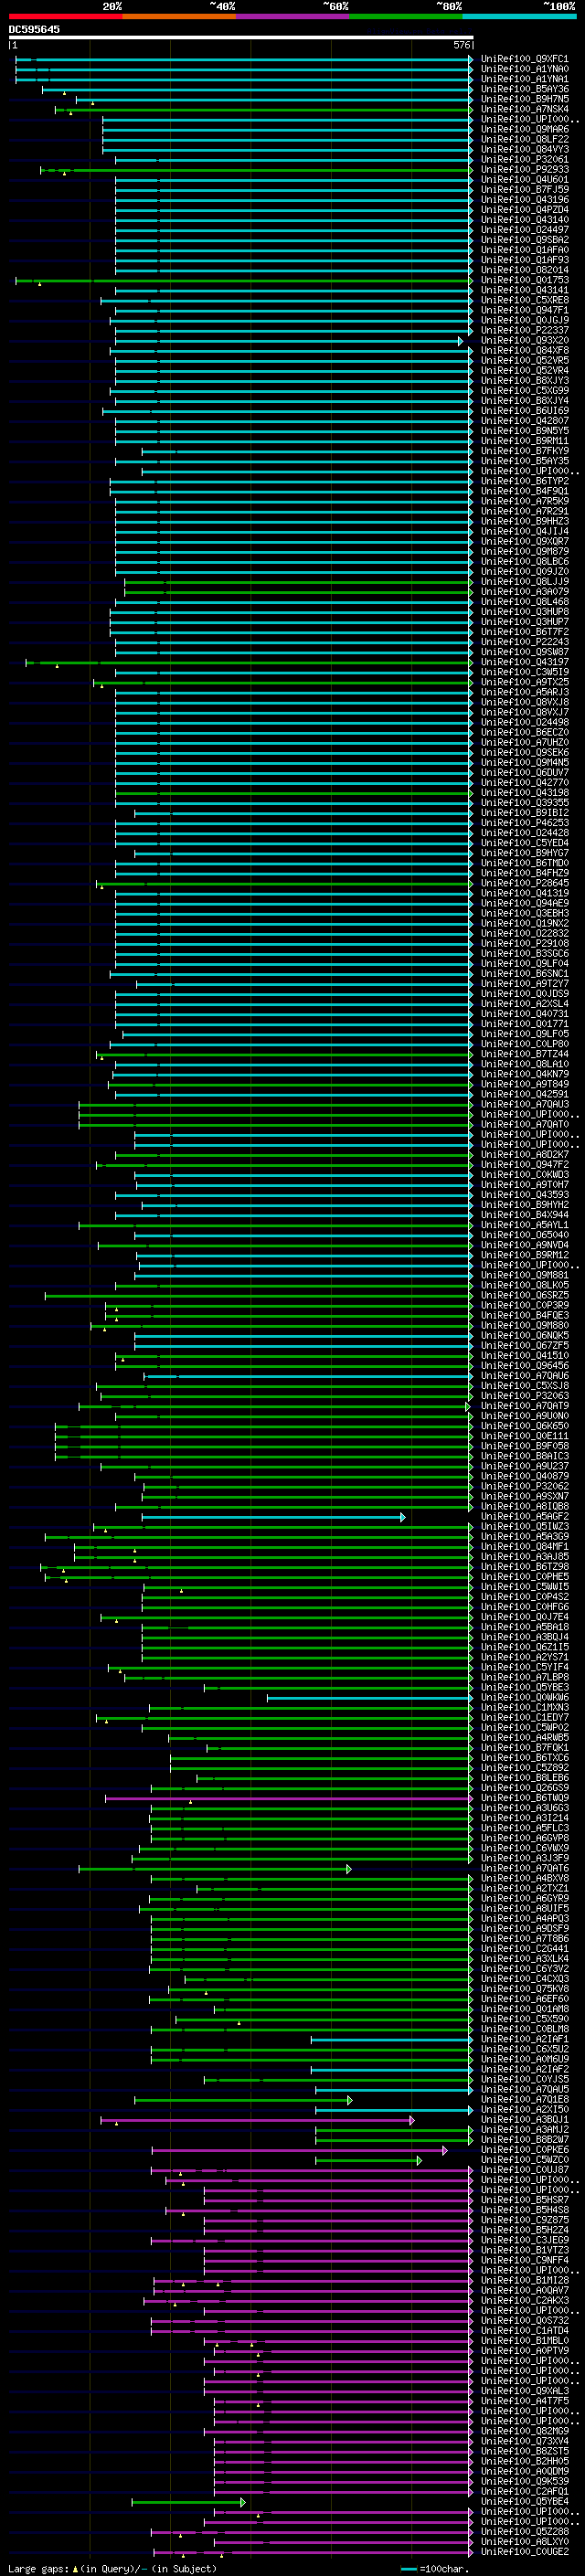Select hit UniRef100_O82014
The height and width of the screenshot is (2576, 585).
(525, 270)
